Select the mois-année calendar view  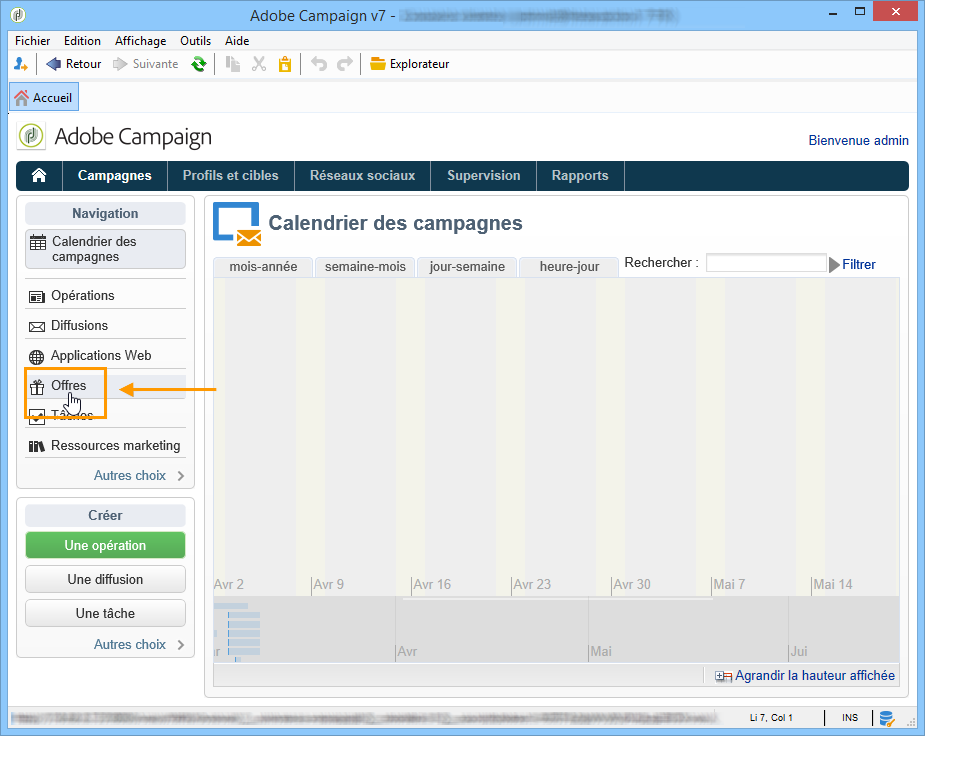[x=263, y=267]
